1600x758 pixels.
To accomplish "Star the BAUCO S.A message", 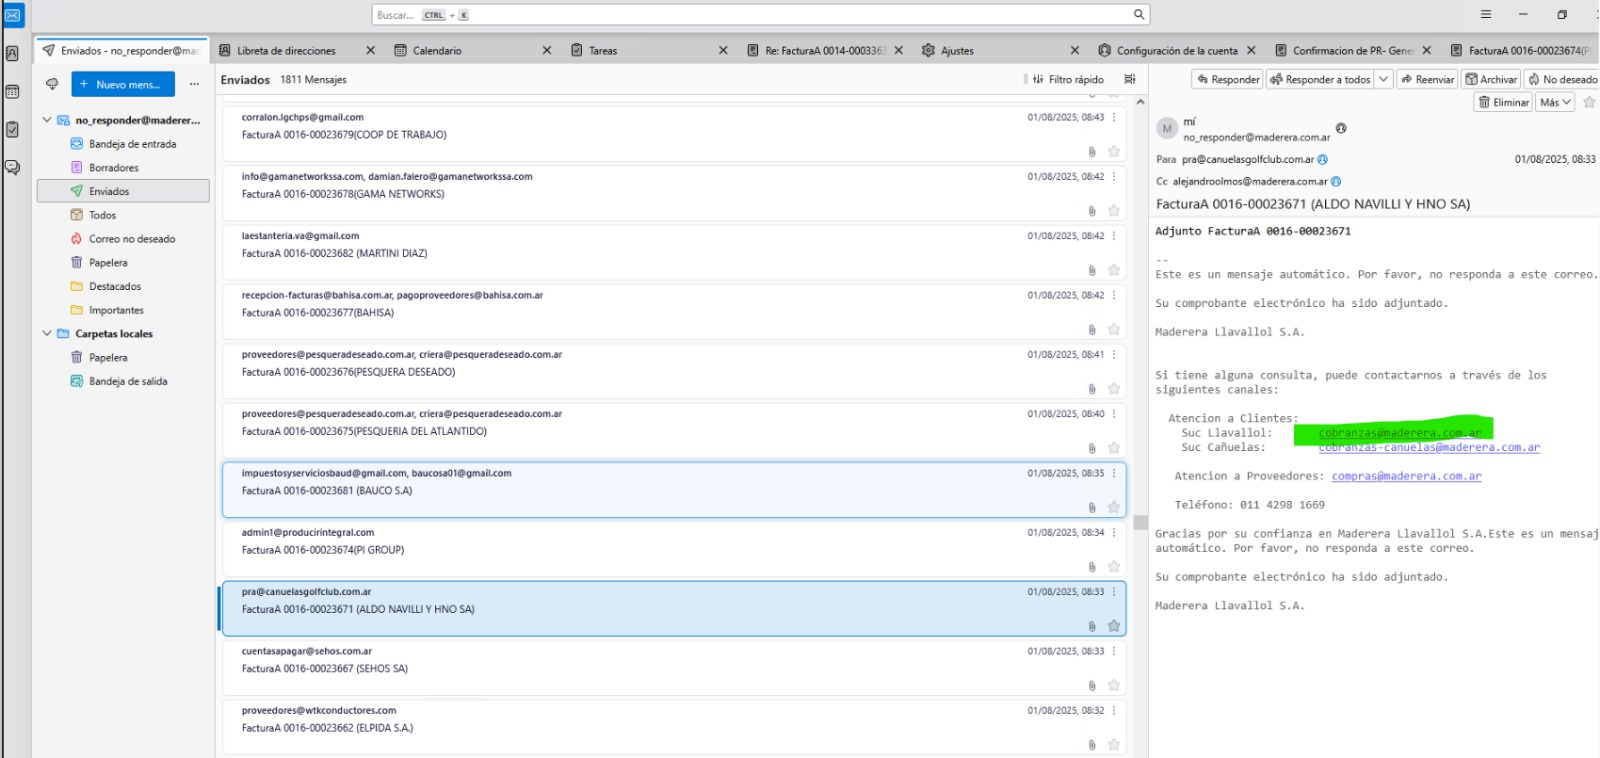I will (x=1114, y=507).
